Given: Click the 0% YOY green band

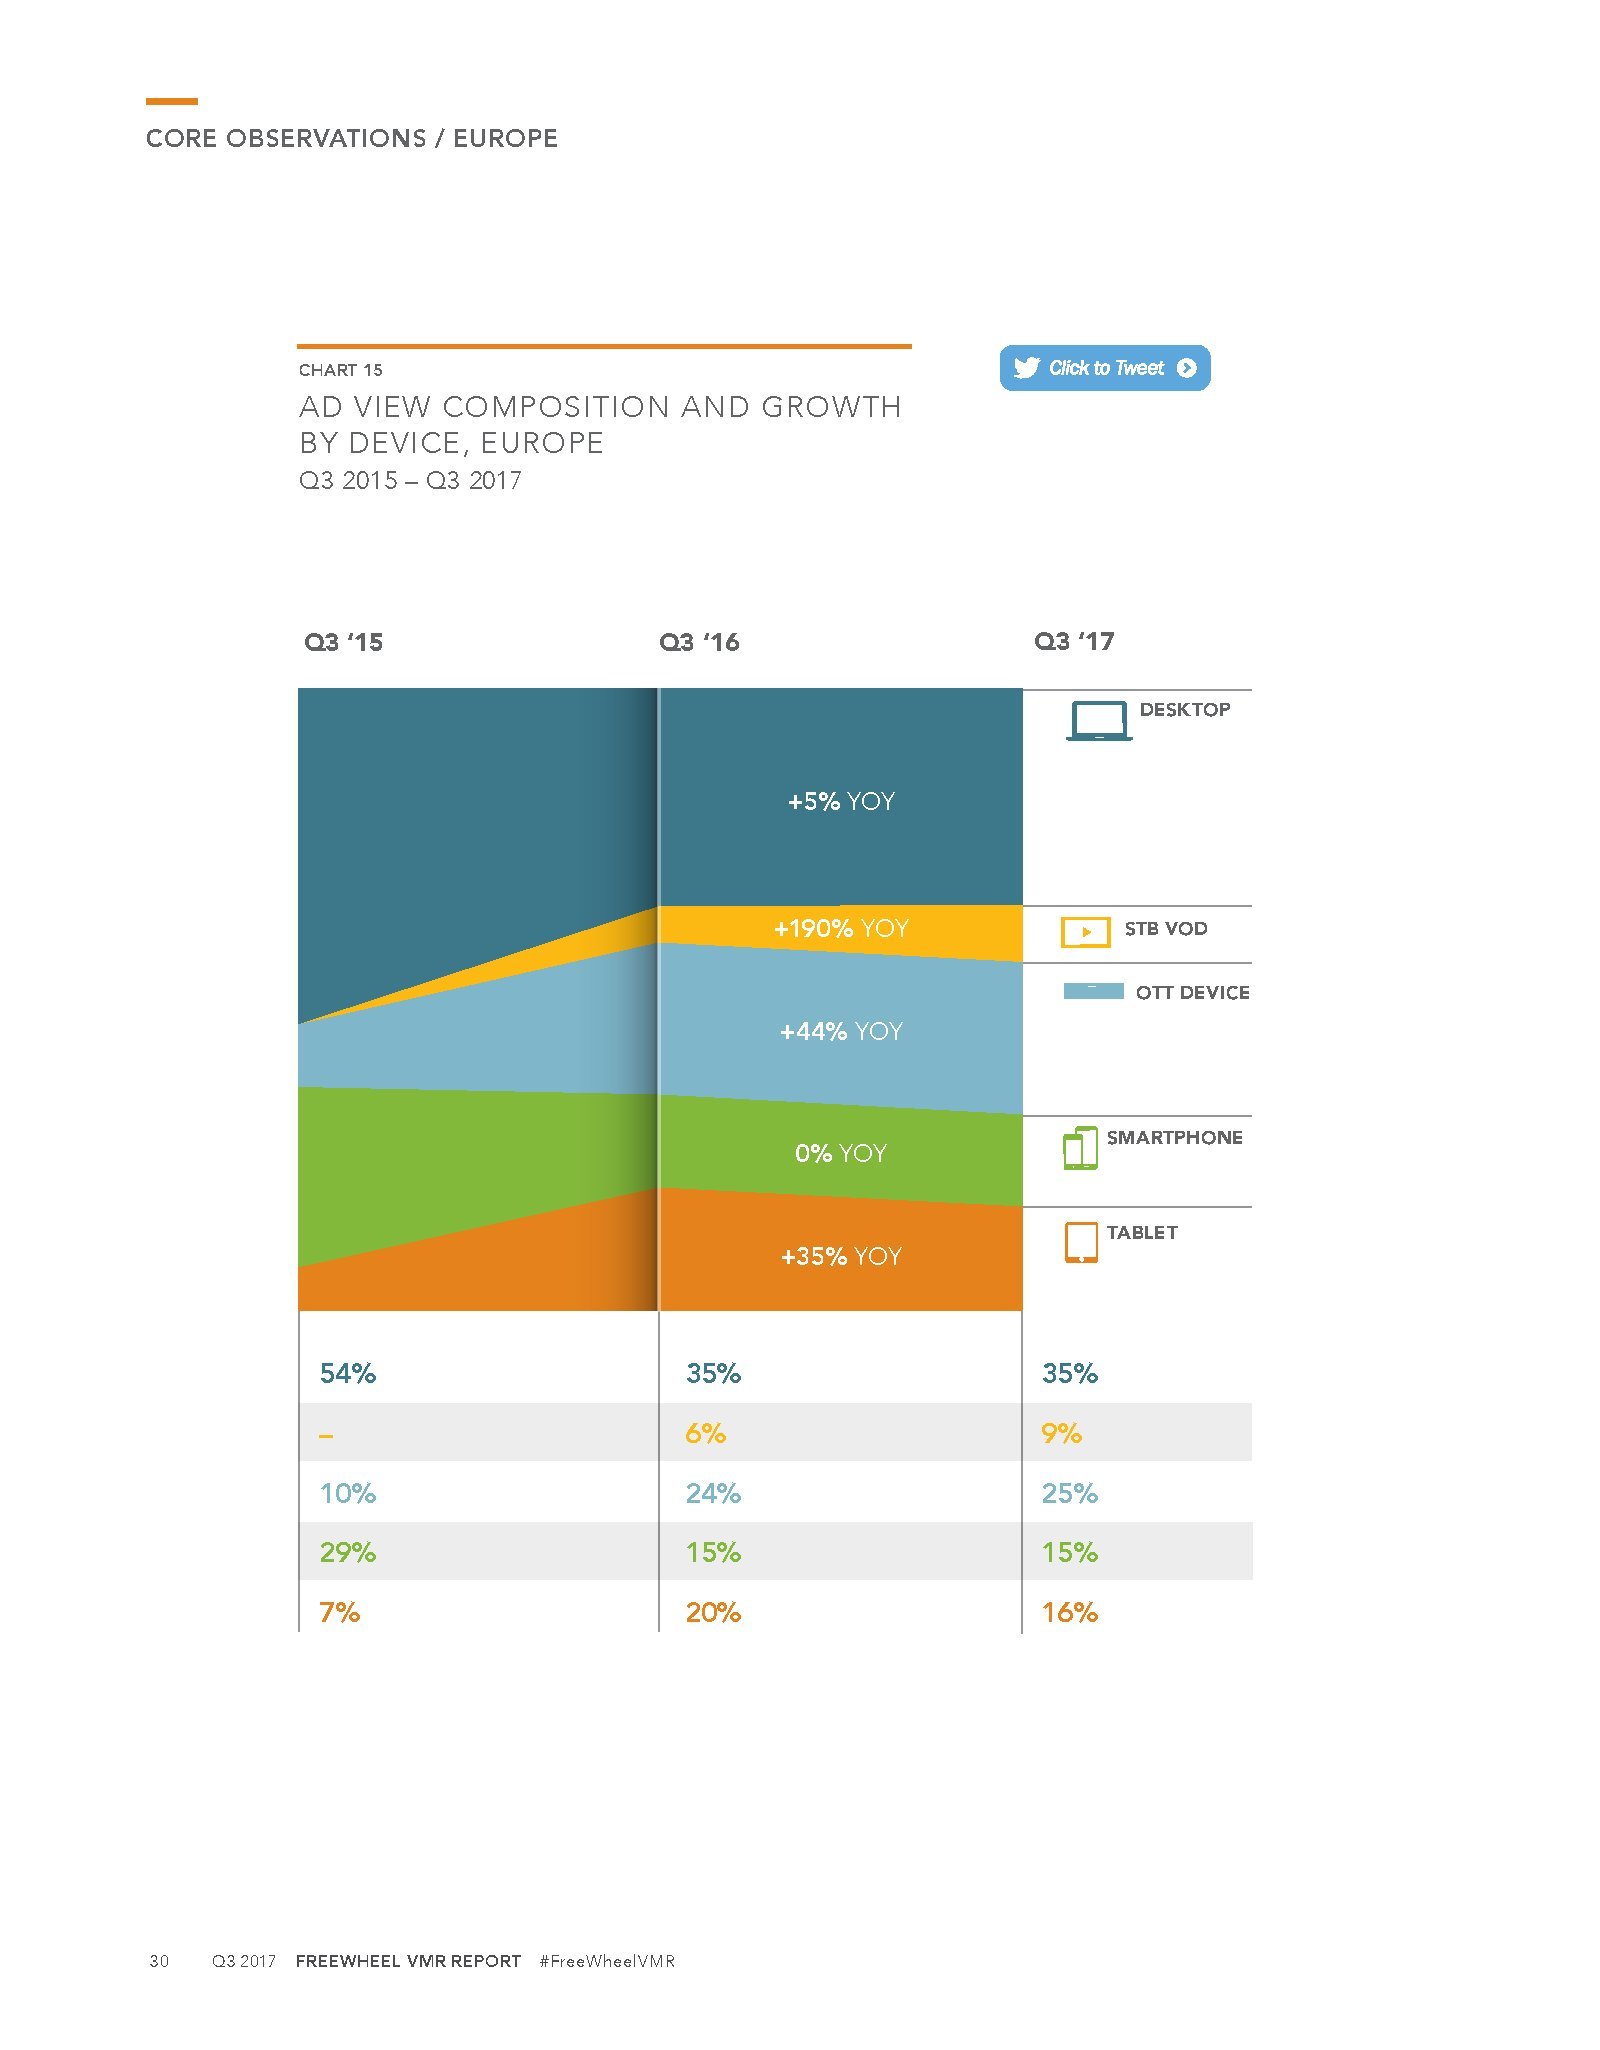Looking at the screenshot, I should pos(841,1153).
